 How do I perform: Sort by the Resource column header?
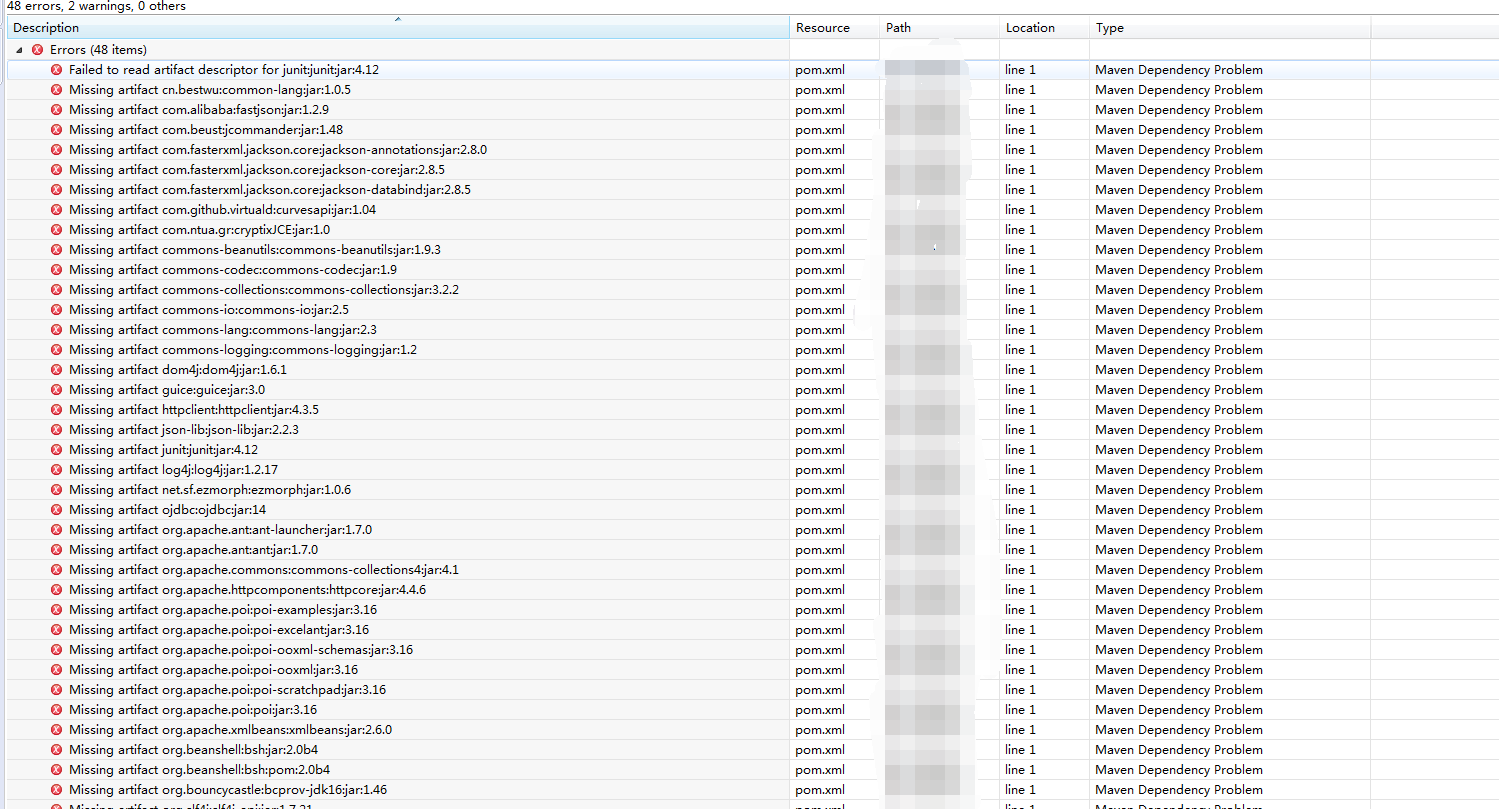pyautogui.click(x=835, y=28)
